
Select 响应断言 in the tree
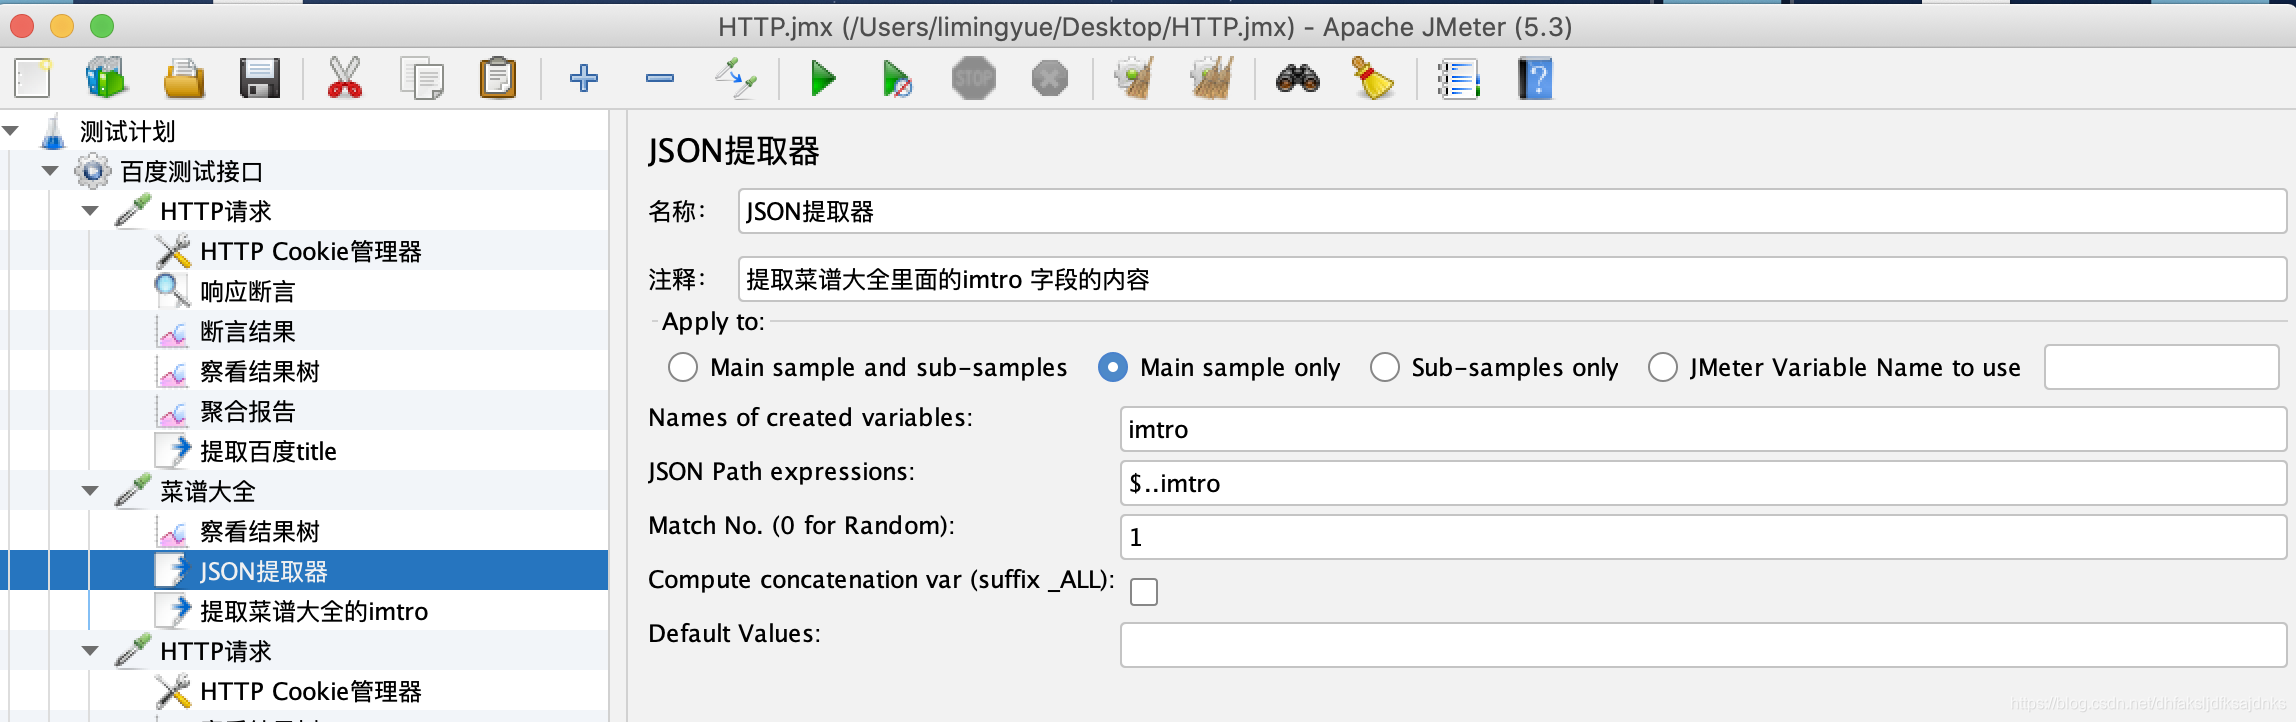pos(248,291)
